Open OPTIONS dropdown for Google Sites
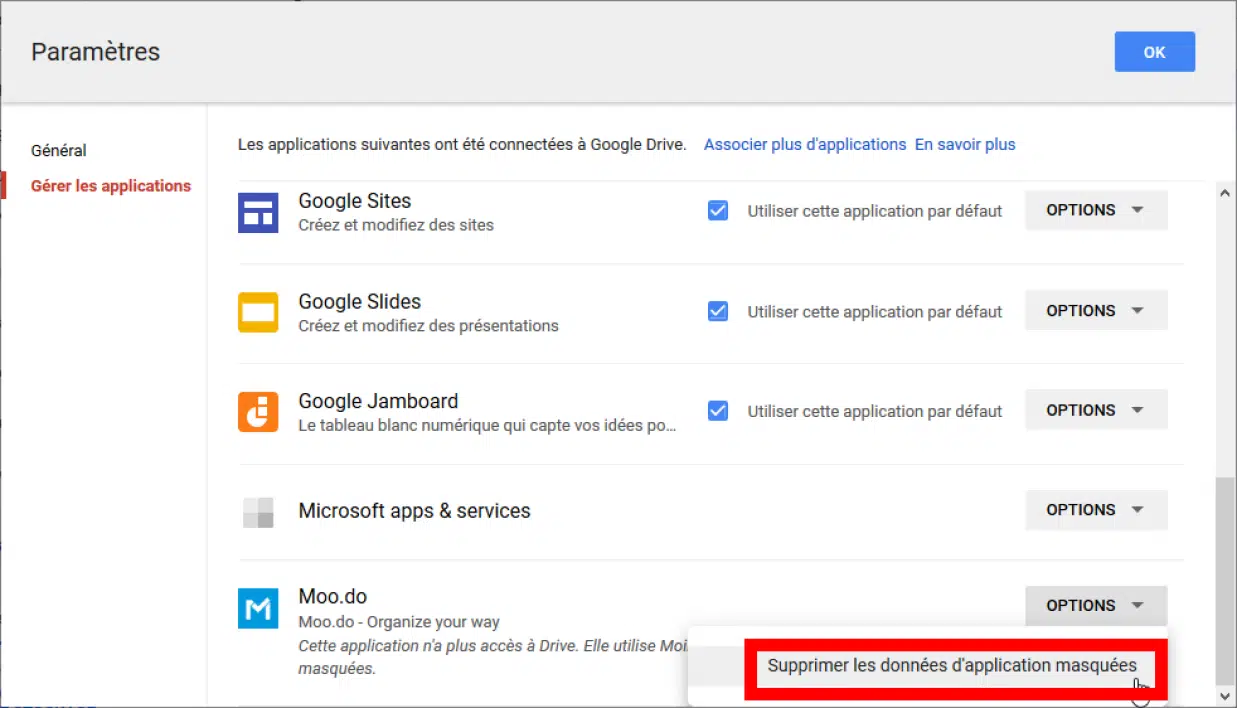Image resolution: width=1237 pixels, height=708 pixels. pos(1096,210)
